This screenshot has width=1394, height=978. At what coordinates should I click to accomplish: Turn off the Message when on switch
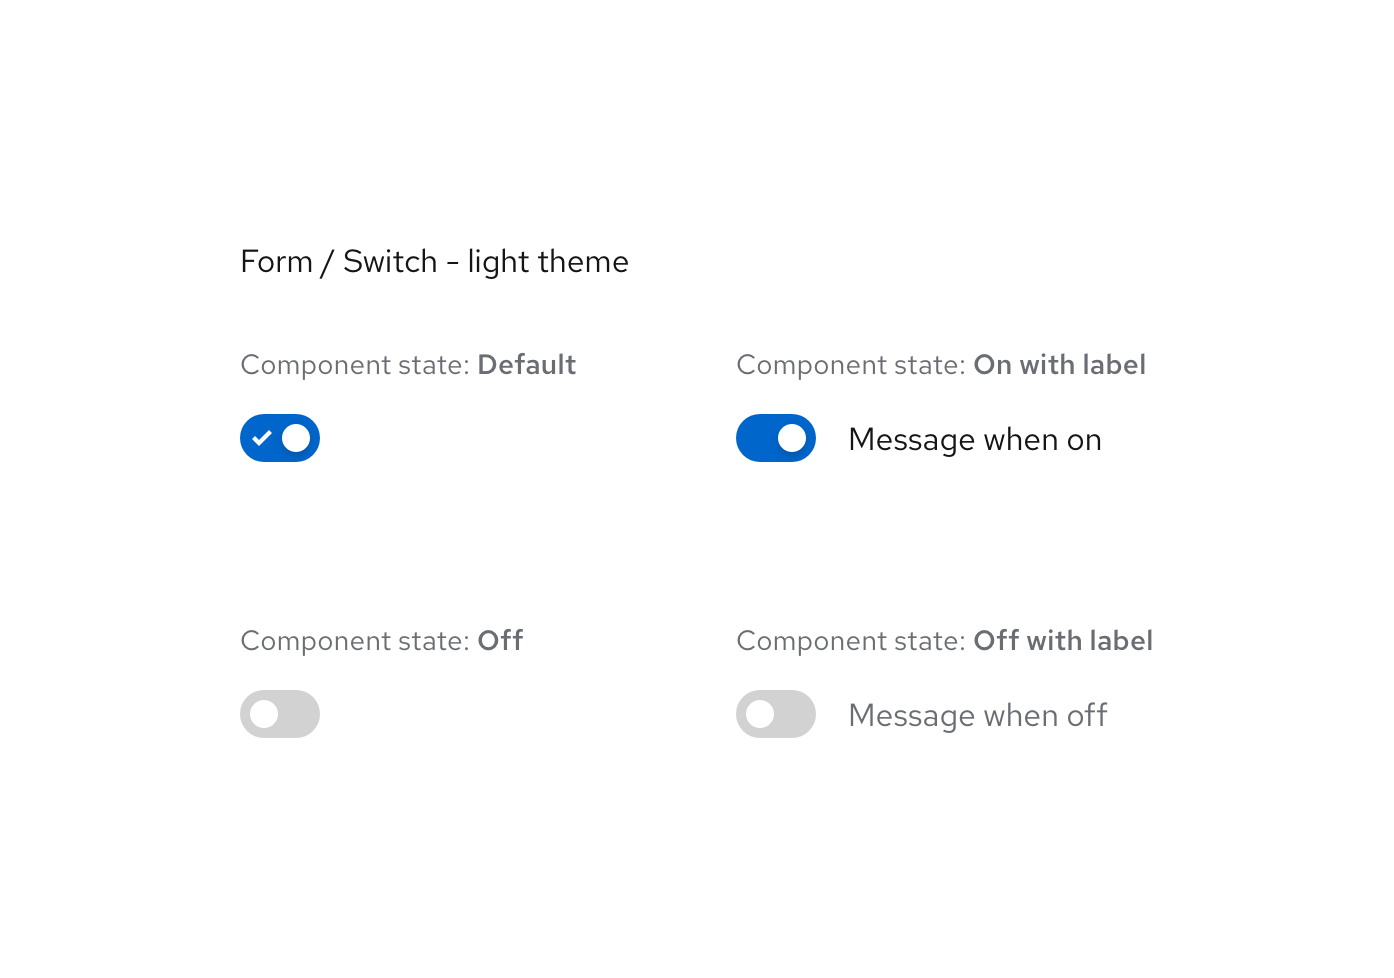click(x=776, y=438)
